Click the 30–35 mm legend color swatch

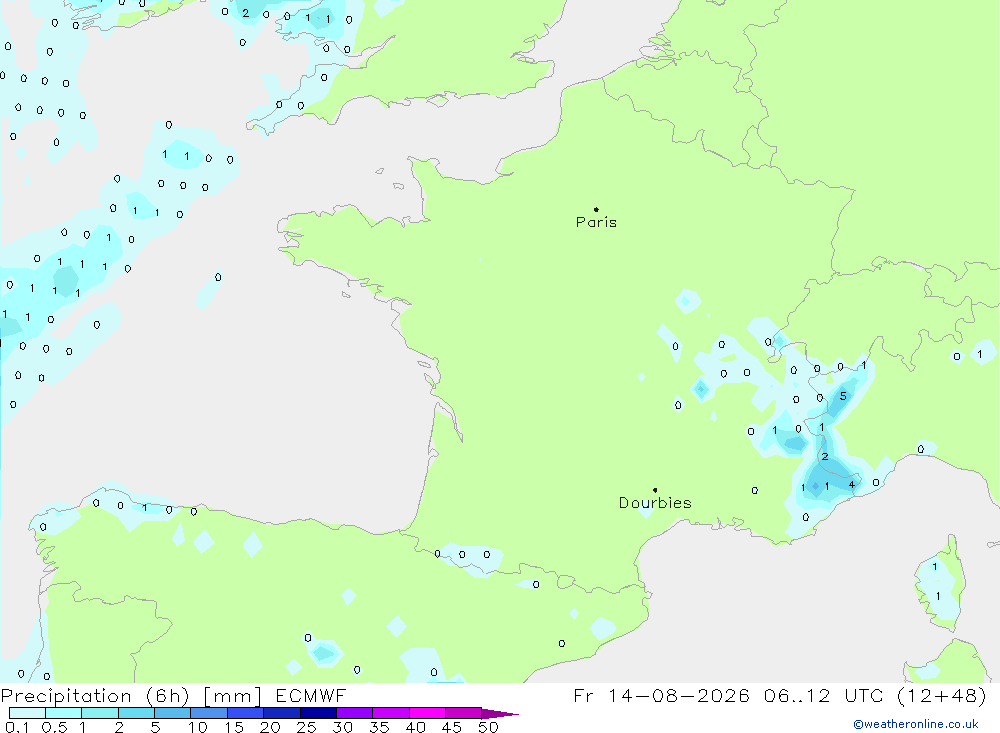tap(355, 713)
